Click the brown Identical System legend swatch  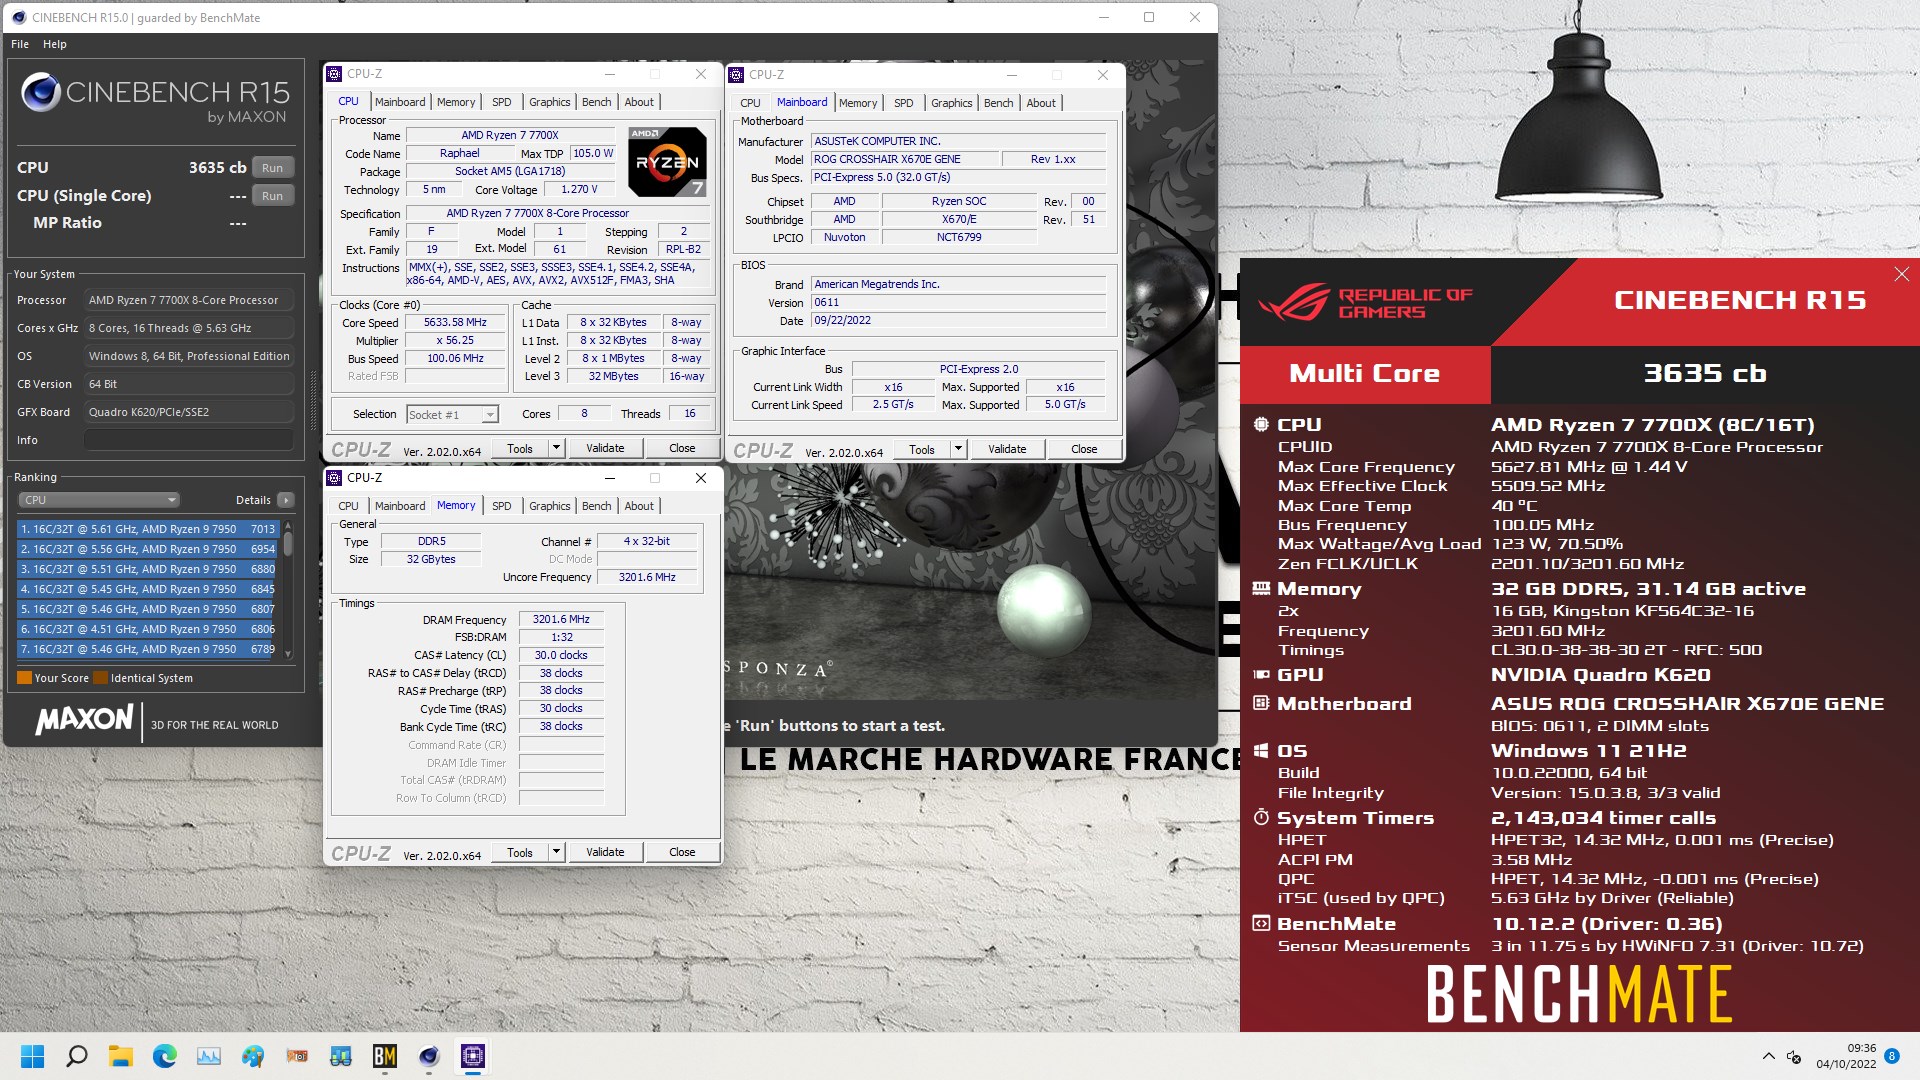[100, 678]
